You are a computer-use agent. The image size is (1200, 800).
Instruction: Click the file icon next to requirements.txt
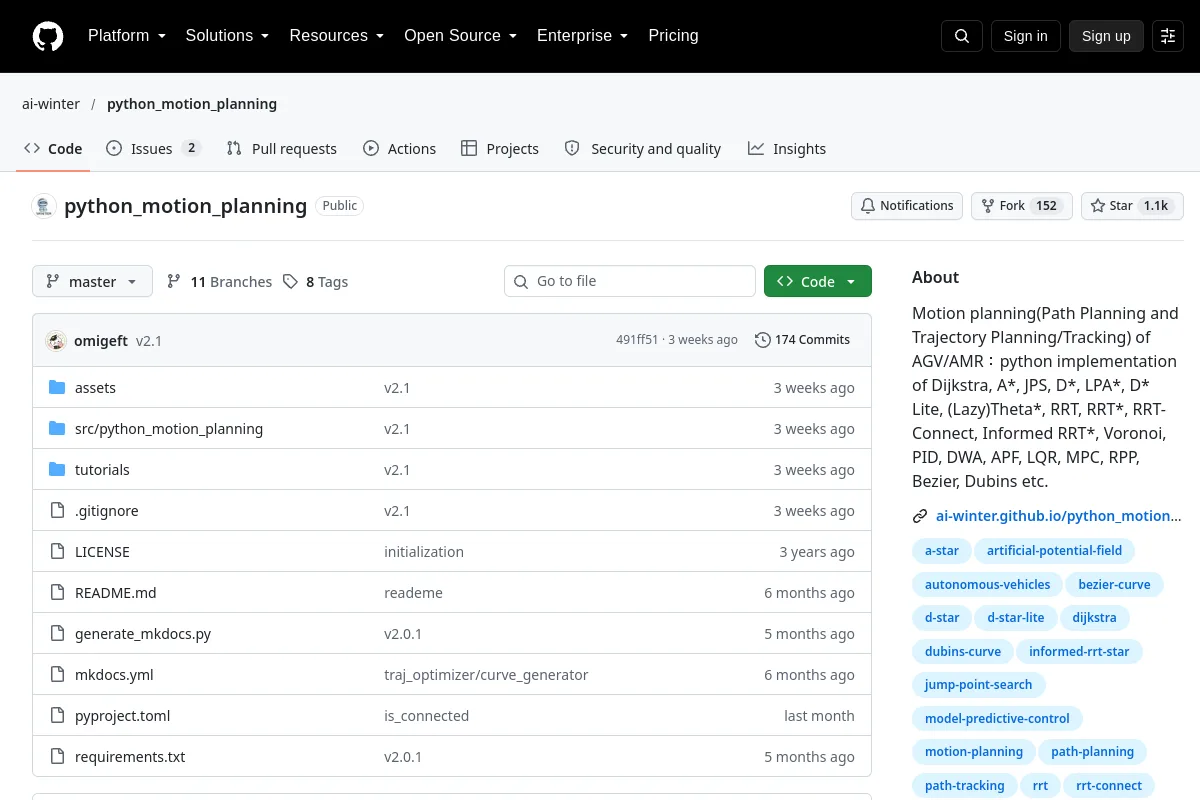point(57,757)
